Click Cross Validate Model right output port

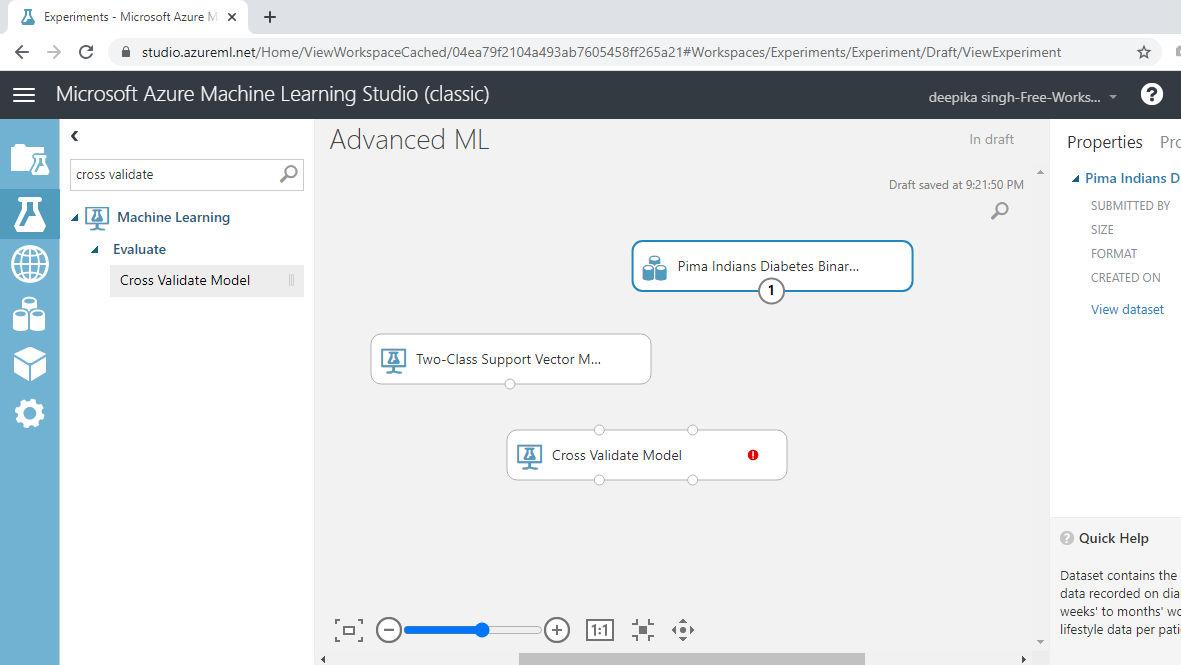tap(692, 480)
